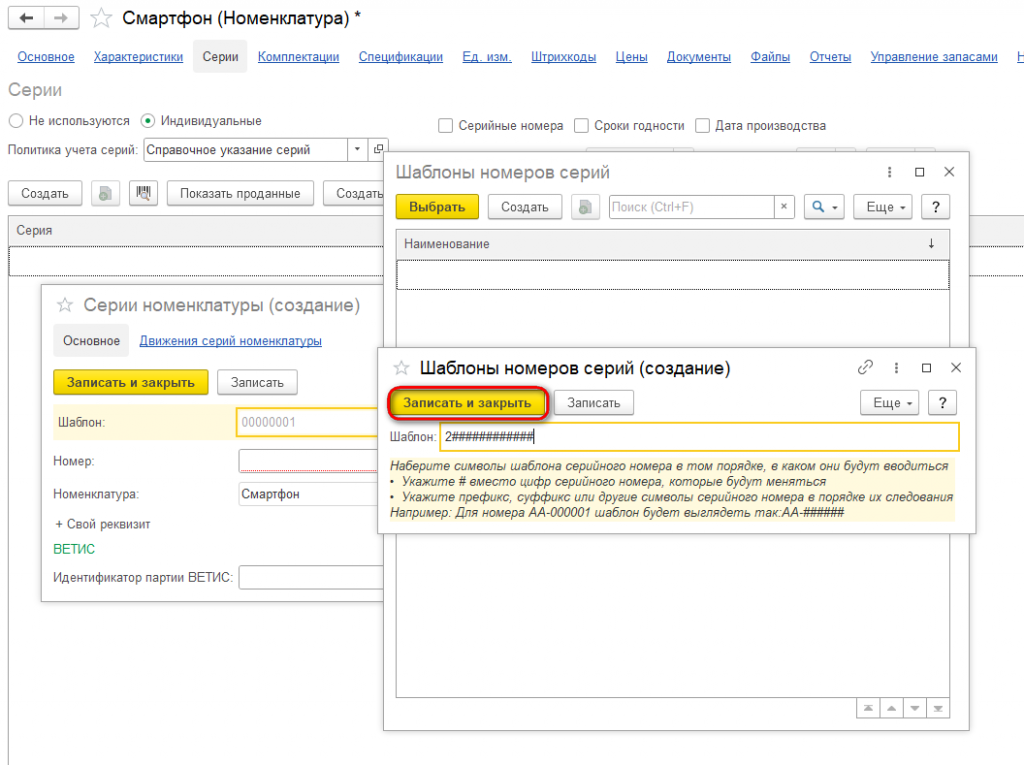
Task: Sort by the Наименование column header
Action: pyautogui.click(x=673, y=244)
